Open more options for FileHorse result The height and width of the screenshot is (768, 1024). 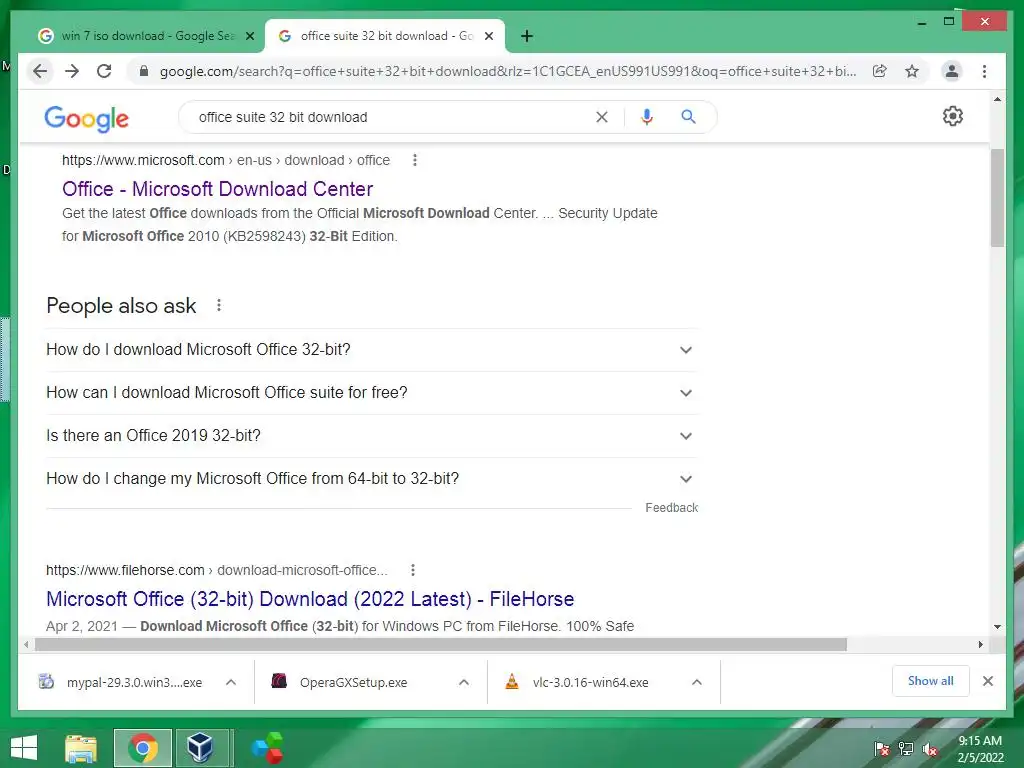(x=413, y=570)
